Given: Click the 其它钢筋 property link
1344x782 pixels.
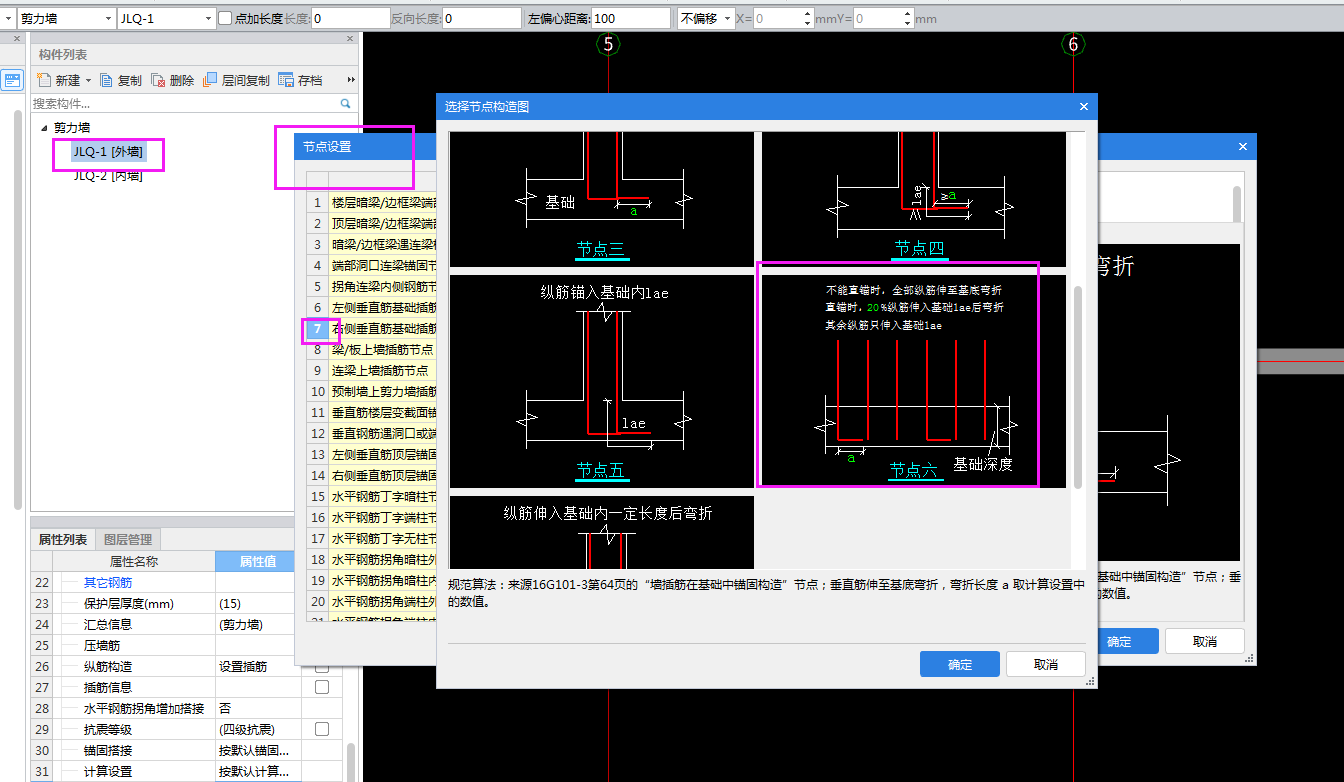Looking at the screenshot, I should (107, 582).
